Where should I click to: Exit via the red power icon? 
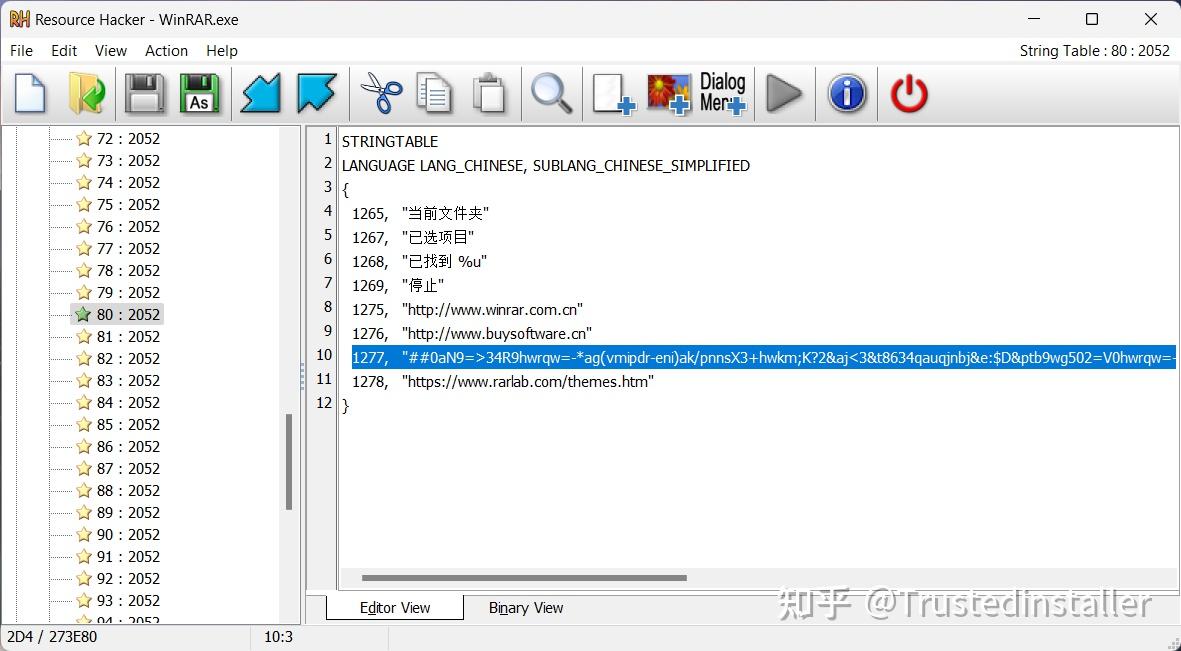click(909, 94)
